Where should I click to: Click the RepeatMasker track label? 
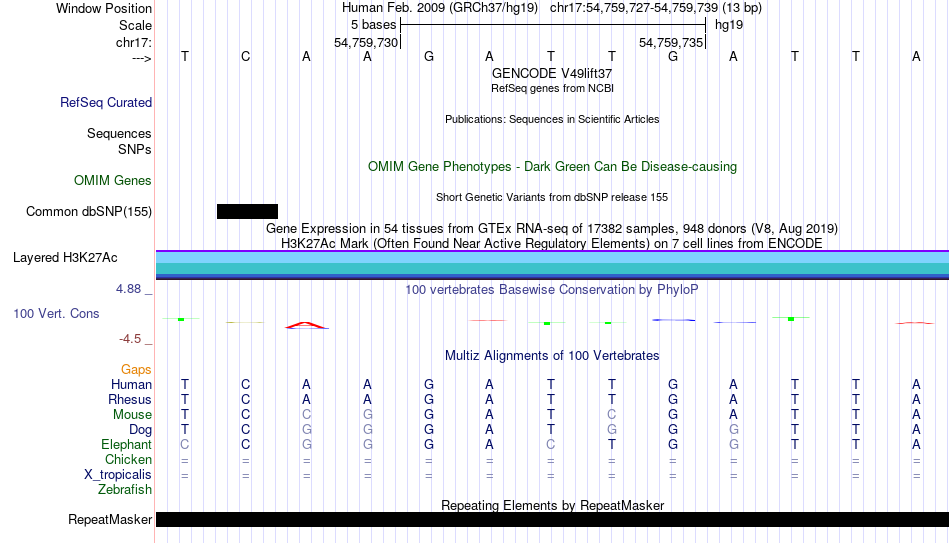click(110, 519)
